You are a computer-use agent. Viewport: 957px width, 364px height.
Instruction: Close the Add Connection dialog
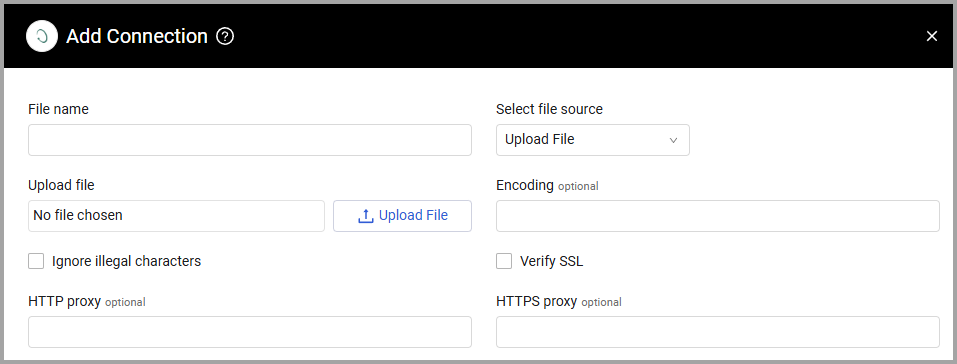click(x=931, y=37)
